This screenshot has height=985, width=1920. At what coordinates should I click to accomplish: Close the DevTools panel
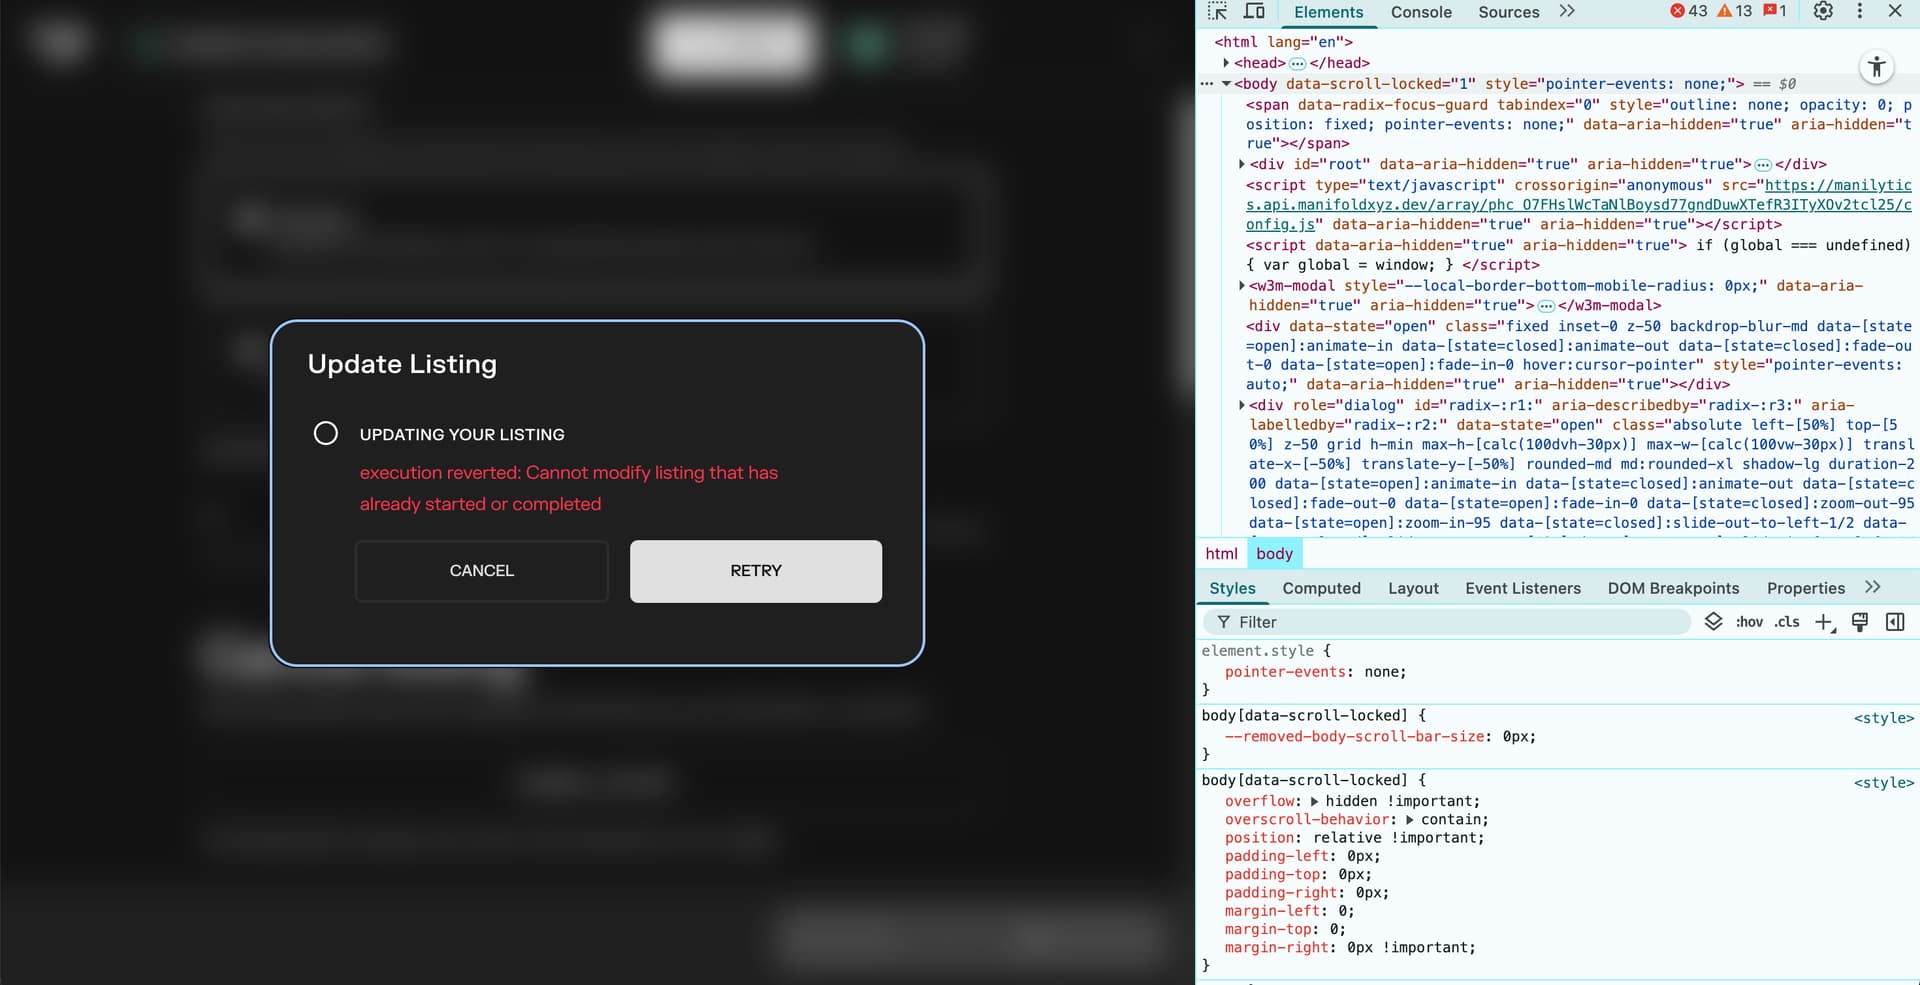[1895, 11]
